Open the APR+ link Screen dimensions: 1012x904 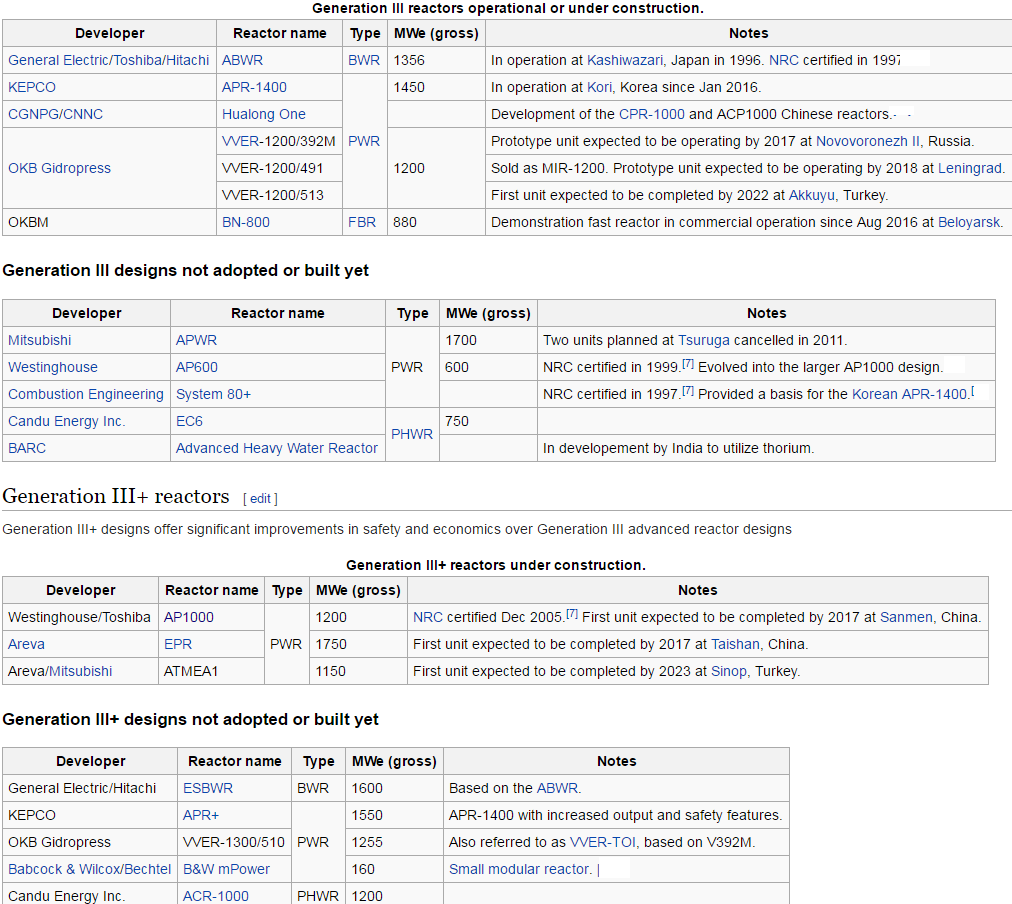coord(201,816)
